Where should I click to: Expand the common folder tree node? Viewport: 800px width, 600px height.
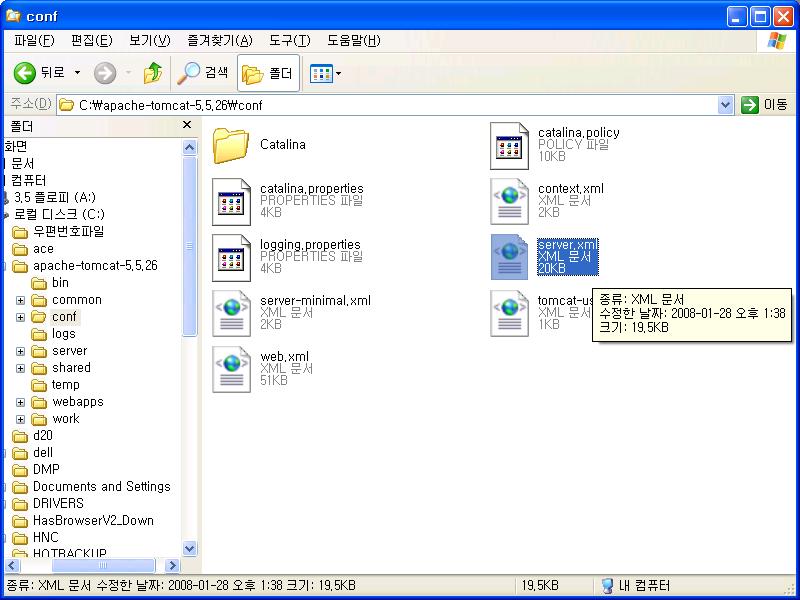click(x=20, y=301)
